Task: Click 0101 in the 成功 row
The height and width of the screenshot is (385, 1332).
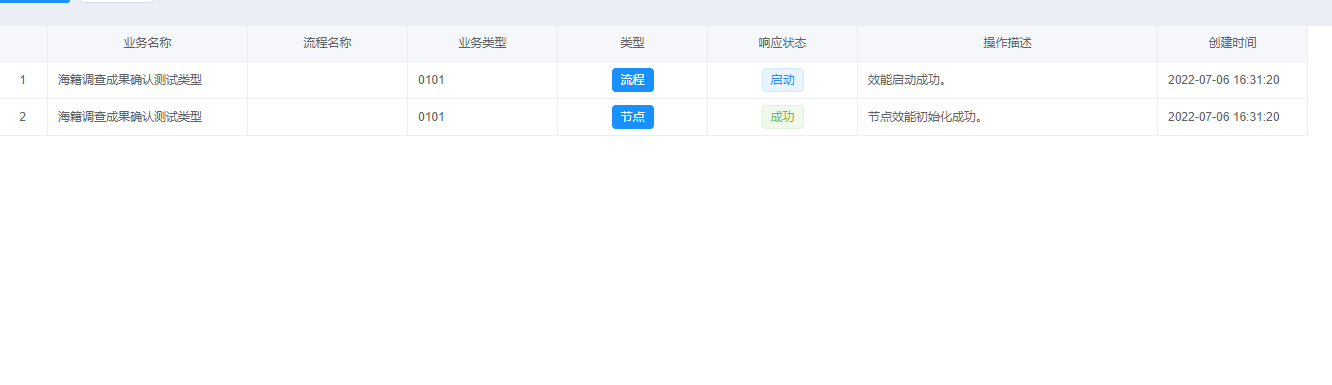Action: pos(431,117)
